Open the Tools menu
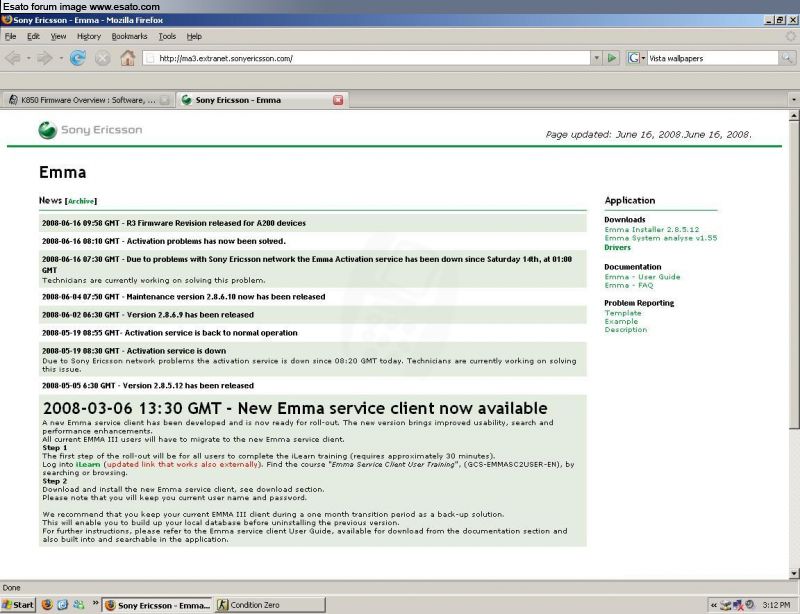Viewport: 800px width, 614px height. coord(167,36)
